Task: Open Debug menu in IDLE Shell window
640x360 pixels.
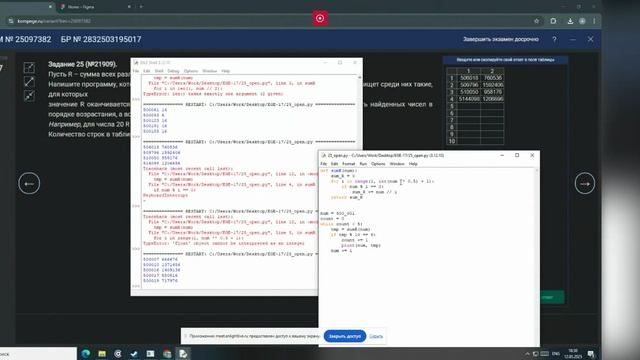Action: tap(173, 71)
